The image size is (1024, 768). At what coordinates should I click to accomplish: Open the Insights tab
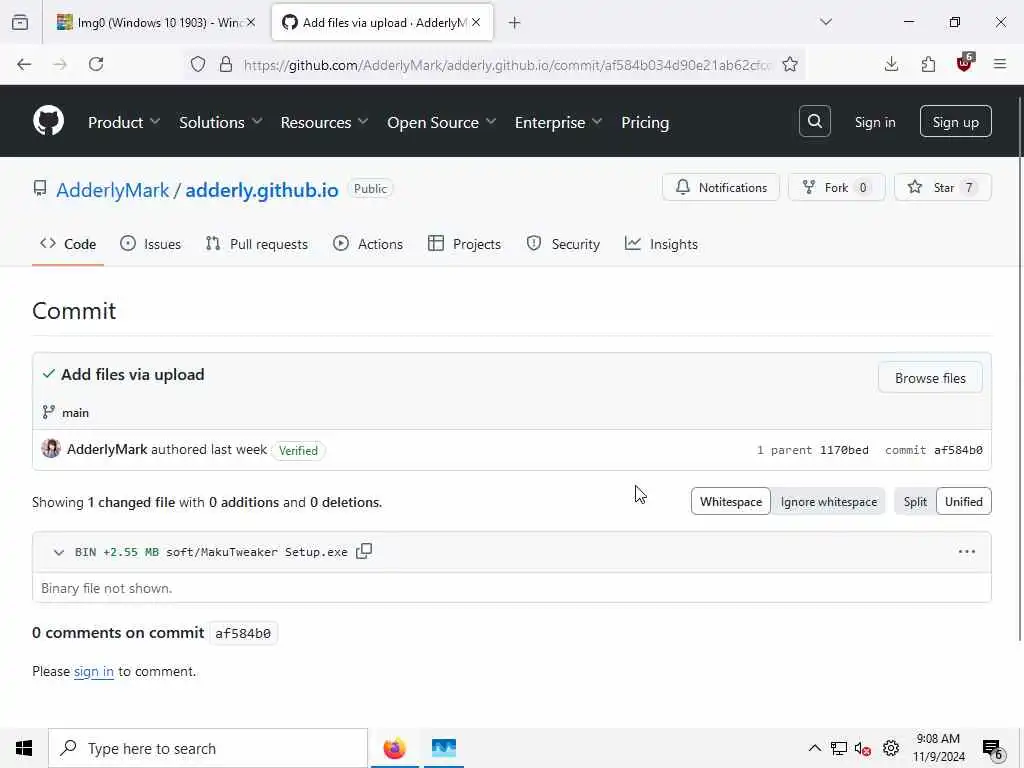(x=661, y=244)
